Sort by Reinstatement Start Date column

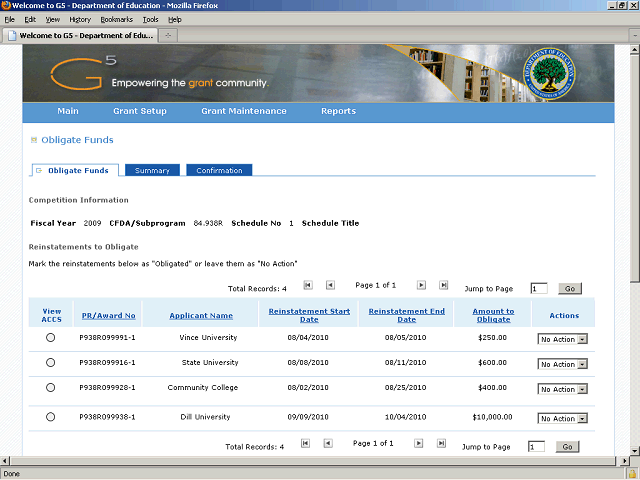pyautogui.click(x=309, y=315)
